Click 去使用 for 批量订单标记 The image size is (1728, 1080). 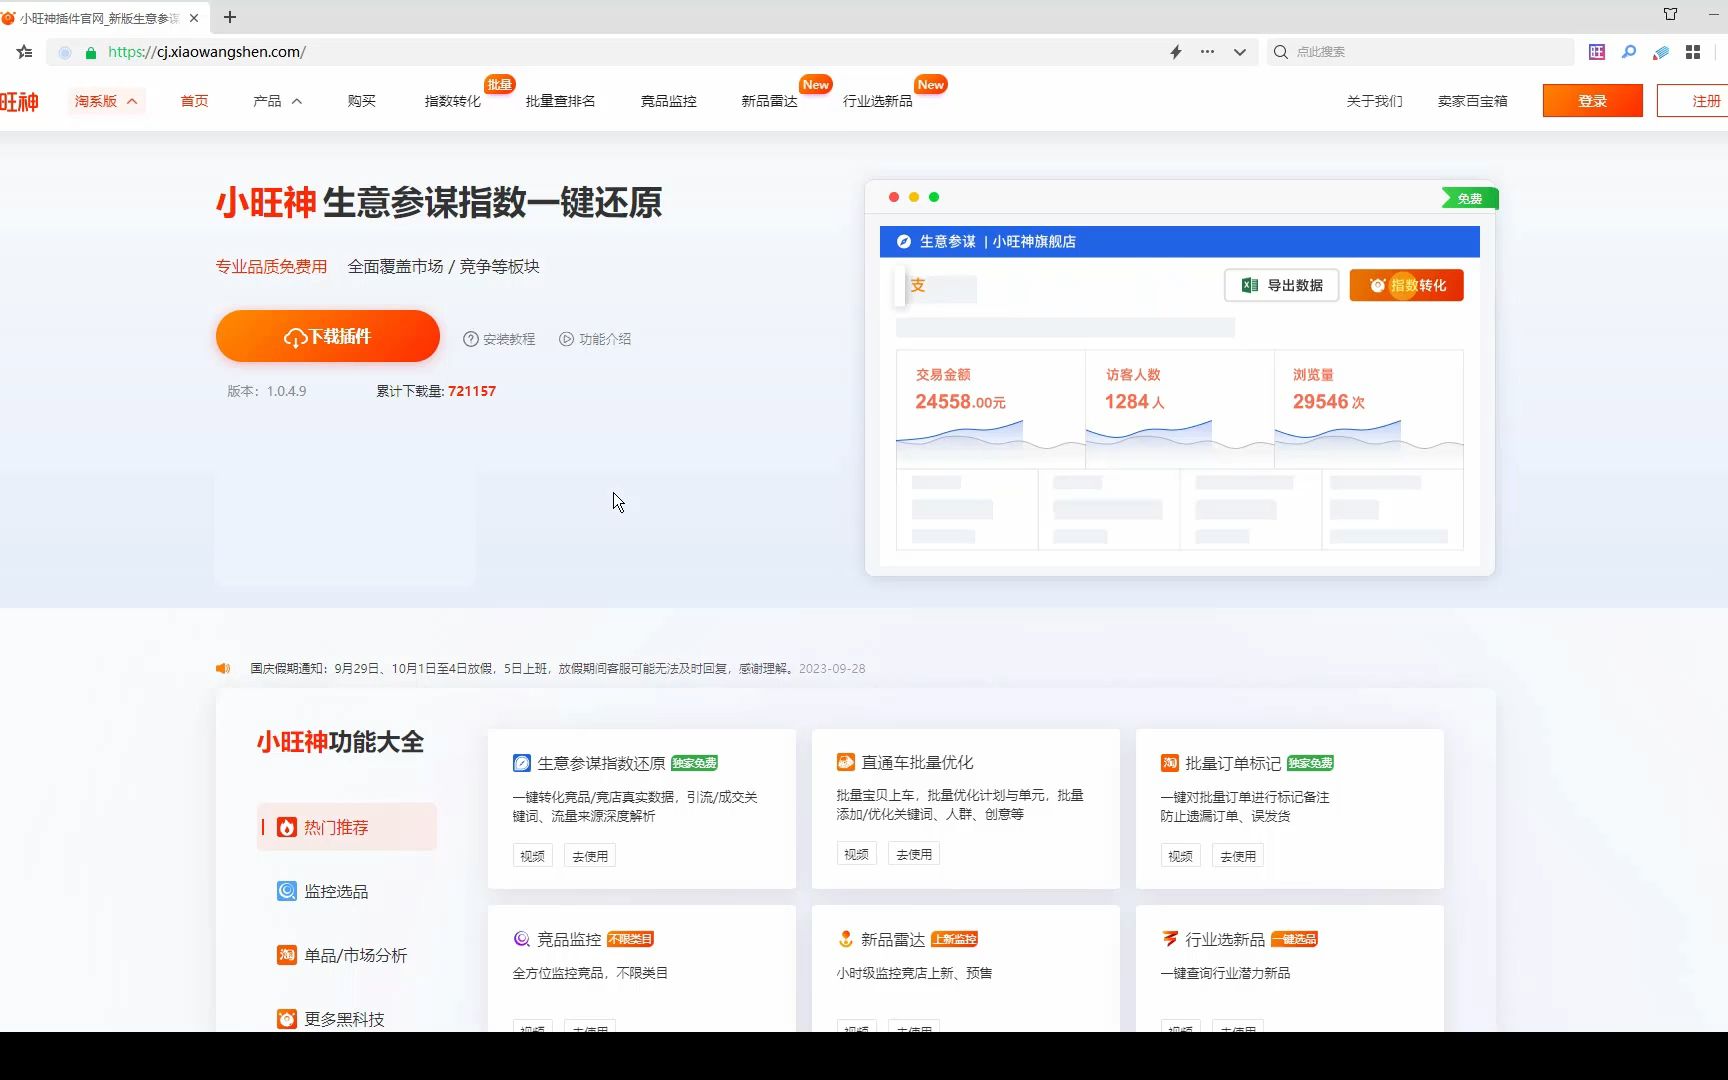1238,856
